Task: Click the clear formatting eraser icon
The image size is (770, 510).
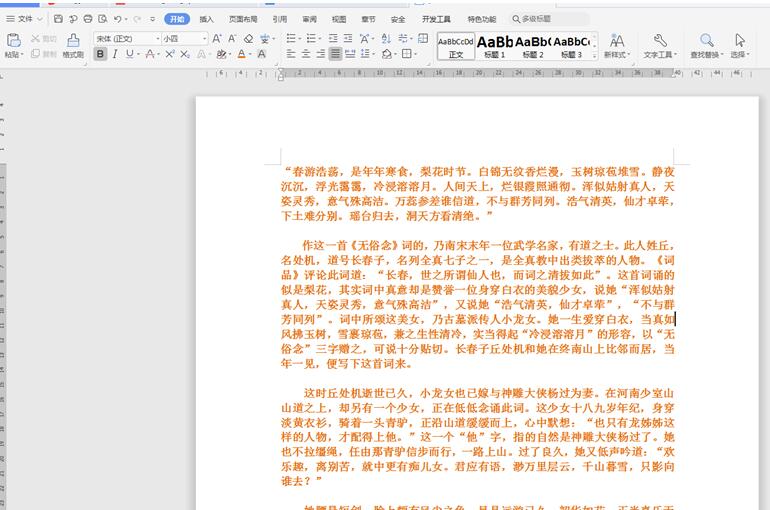Action: 247,39
